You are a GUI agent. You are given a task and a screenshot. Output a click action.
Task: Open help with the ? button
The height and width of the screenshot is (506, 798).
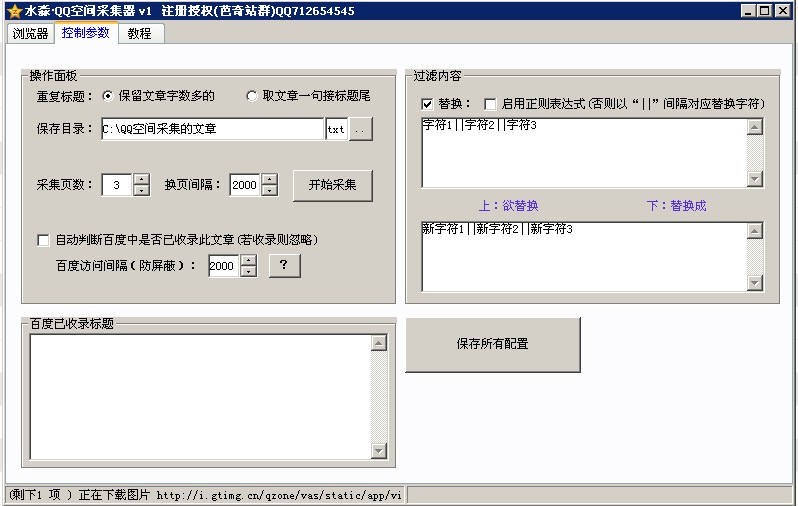284,265
